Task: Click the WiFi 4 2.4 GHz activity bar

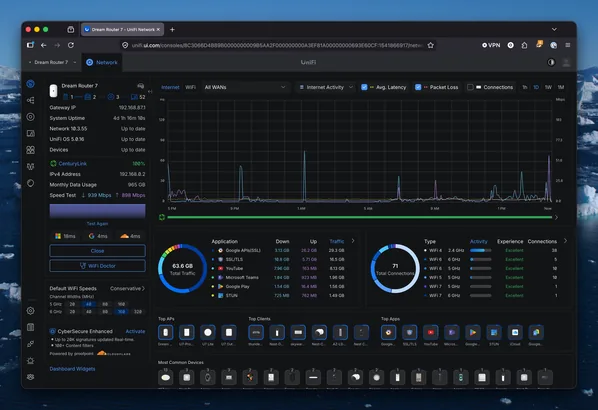Action: pos(481,251)
